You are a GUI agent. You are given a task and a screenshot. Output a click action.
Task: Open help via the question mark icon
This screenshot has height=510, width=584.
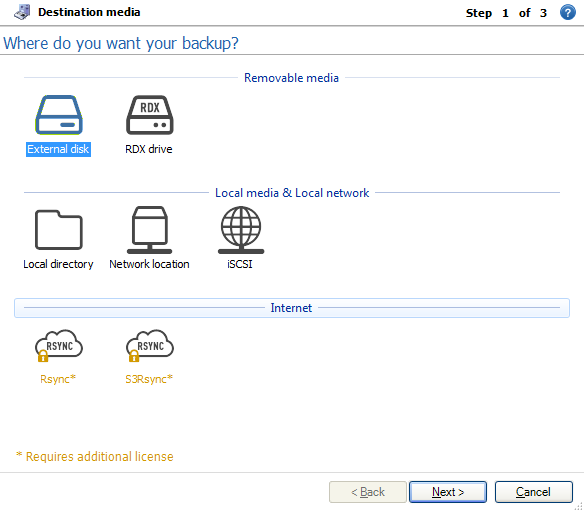pyautogui.click(x=568, y=12)
